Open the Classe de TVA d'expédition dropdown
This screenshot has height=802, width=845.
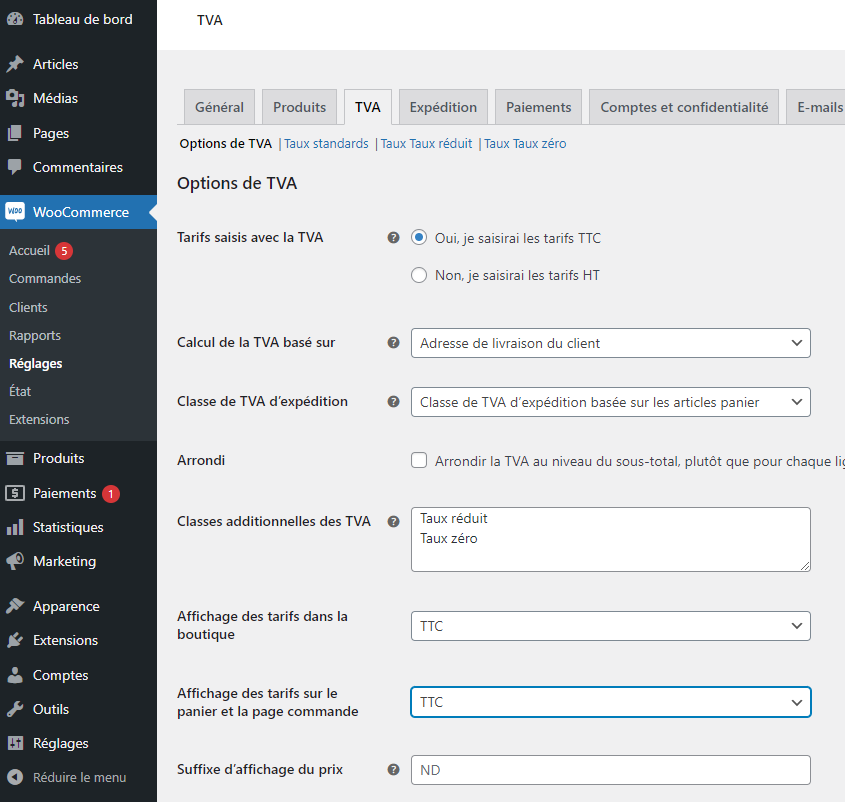coord(610,402)
